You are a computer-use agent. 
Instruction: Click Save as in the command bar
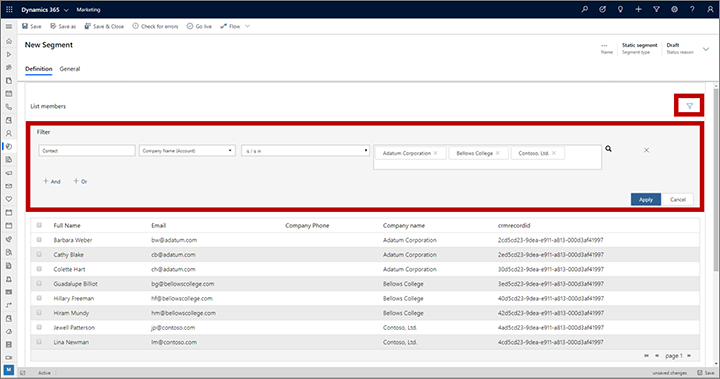[63, 26]
